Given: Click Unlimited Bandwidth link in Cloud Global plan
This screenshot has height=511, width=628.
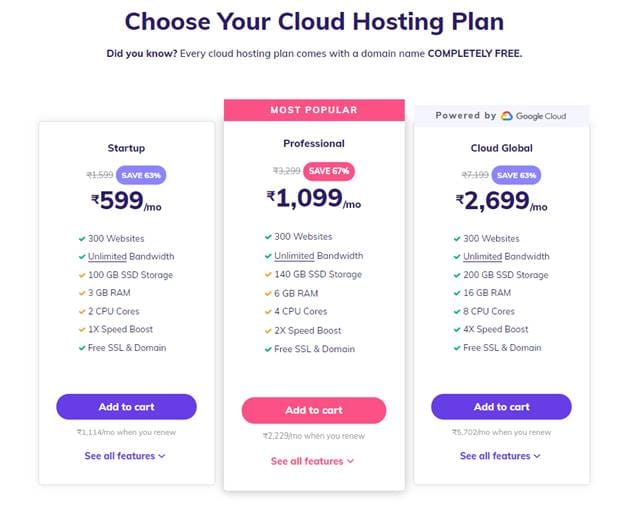Looking at the screenshot, I should (506, 257).
